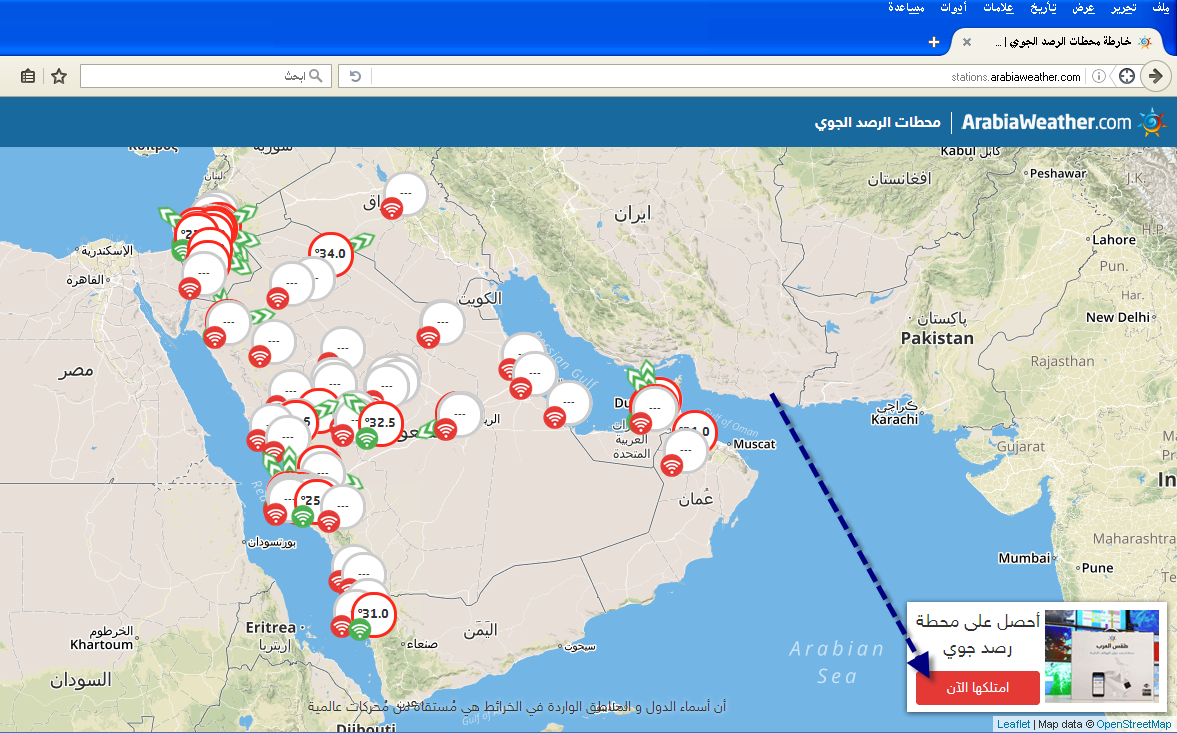
Task: Open a new tab with plus button
Action: coord(934,42)
